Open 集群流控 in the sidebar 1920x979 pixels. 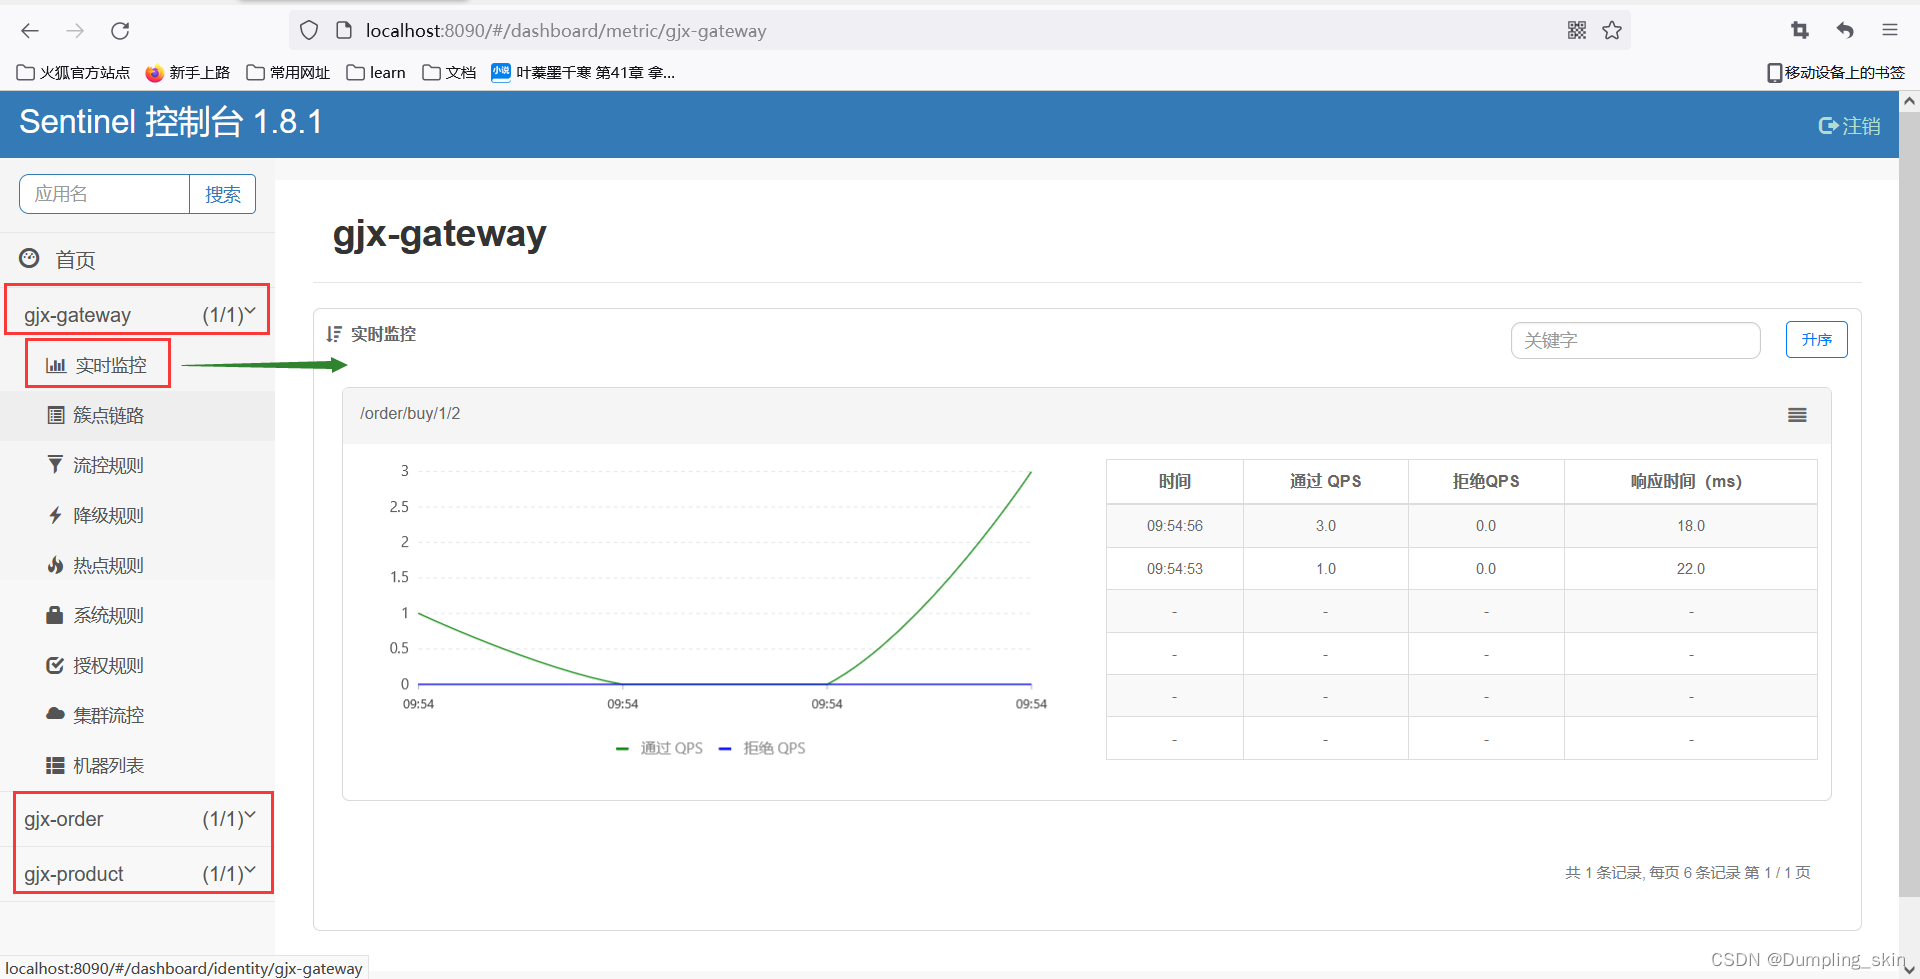(108, 715)
